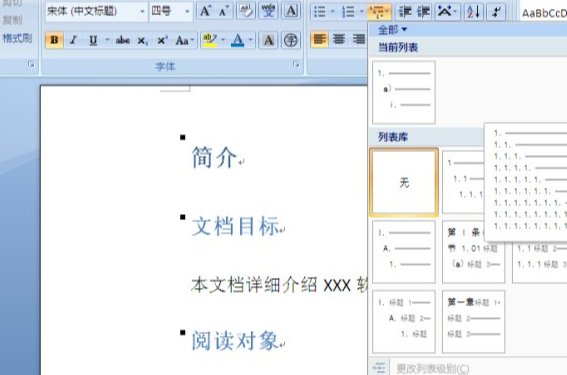The image size is (567, 375).
Task: Click the multilevel list button
Action: [379, 12]
